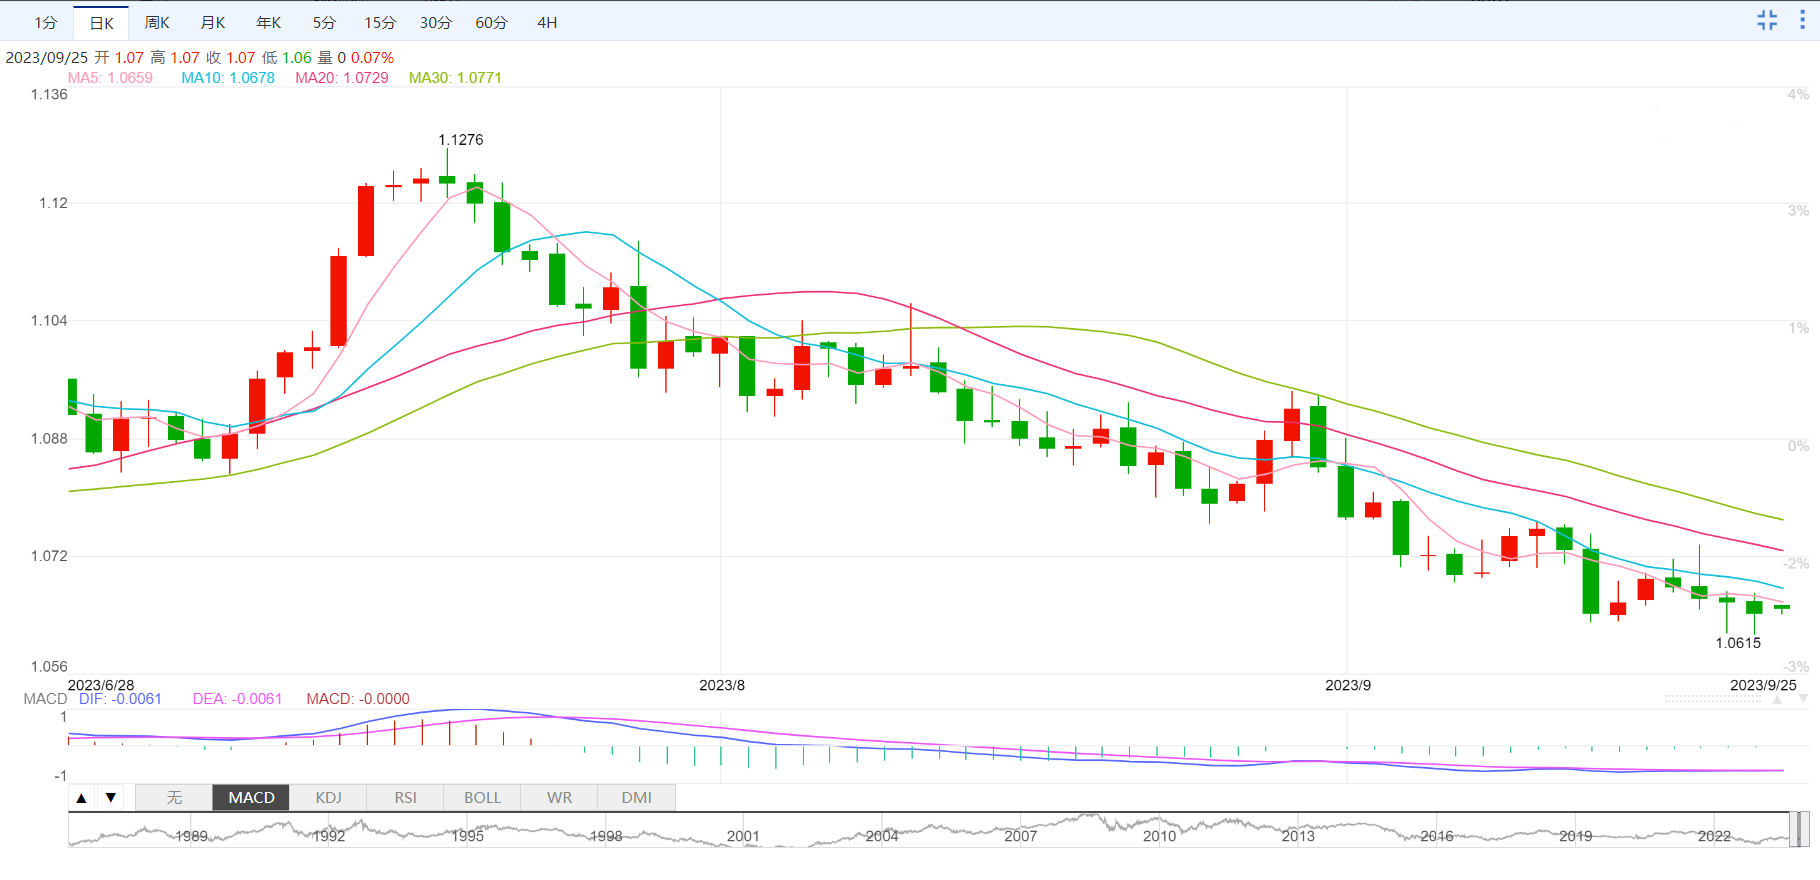Screen dimensions: 1820x880
Task: Open the three-dot more options menu
Action: (x=1803, y=20)
